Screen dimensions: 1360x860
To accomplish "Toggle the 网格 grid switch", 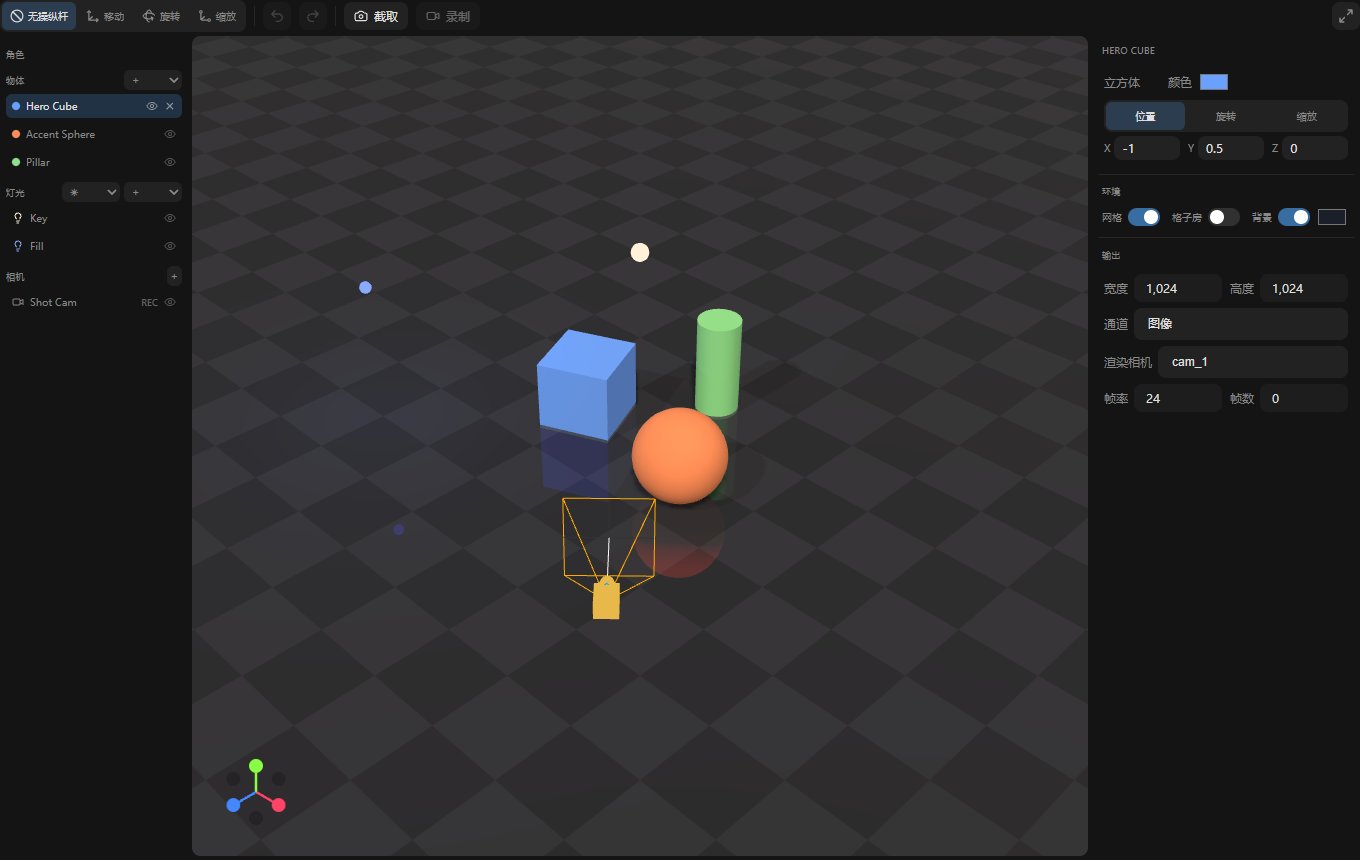I will pos(1144,217).
